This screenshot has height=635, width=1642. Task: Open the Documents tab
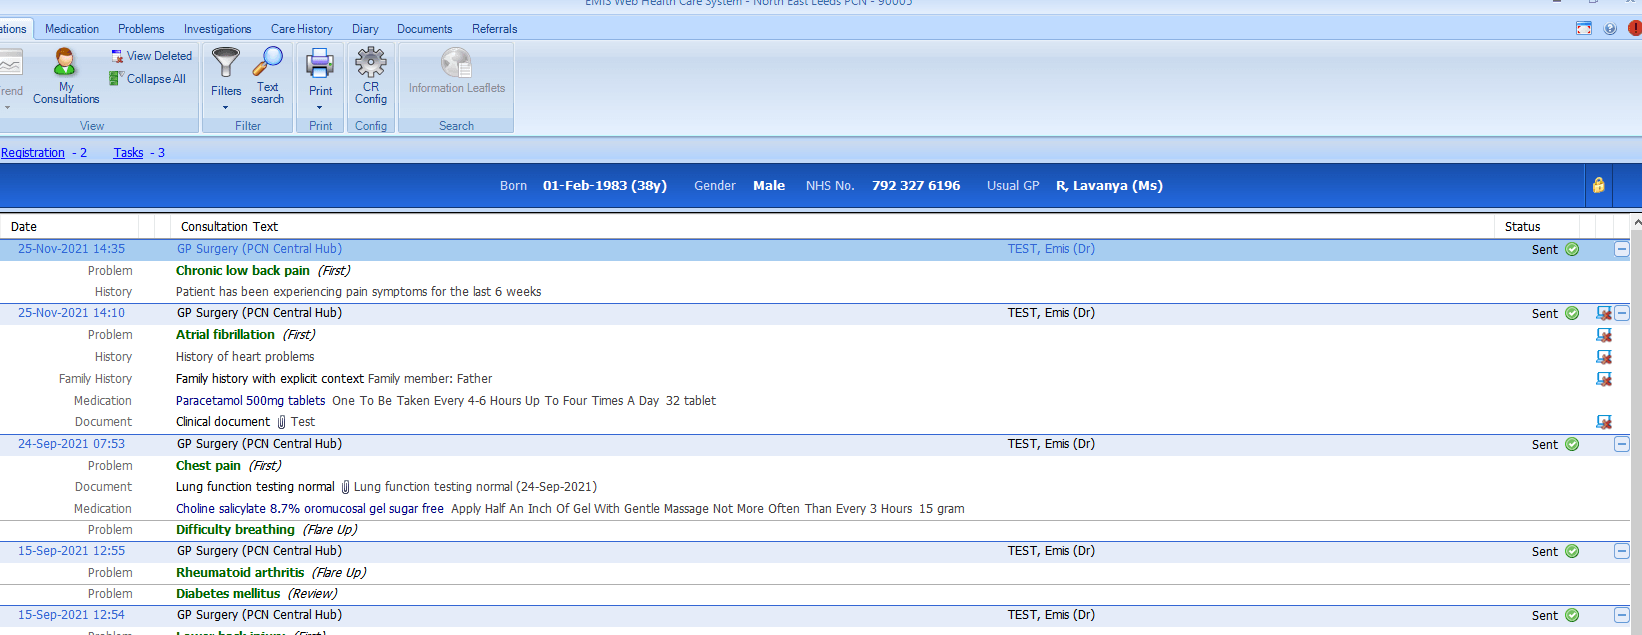click(x=424, y=29)
